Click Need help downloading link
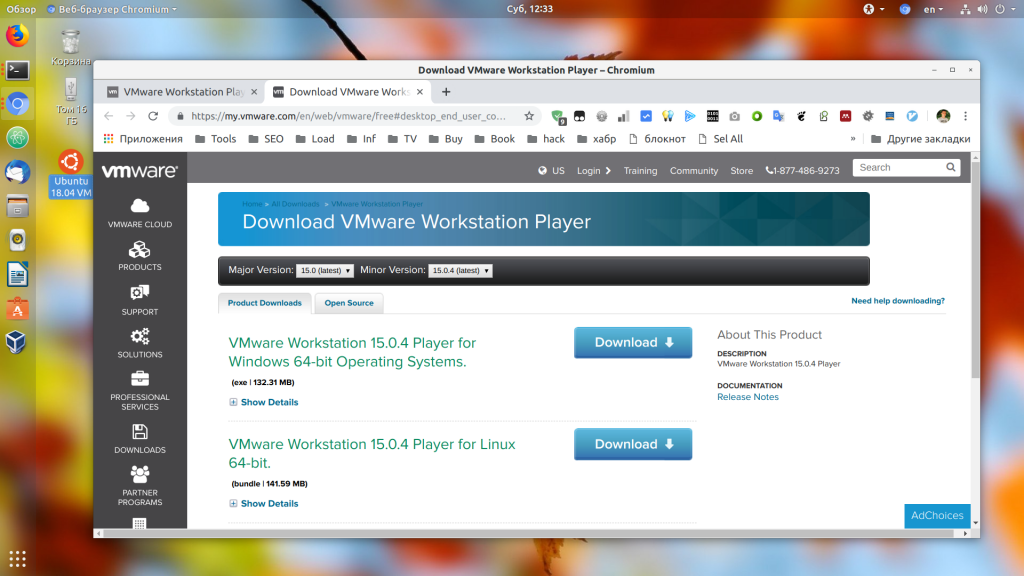Screen dimensions: 1024x576 point(897,300)
